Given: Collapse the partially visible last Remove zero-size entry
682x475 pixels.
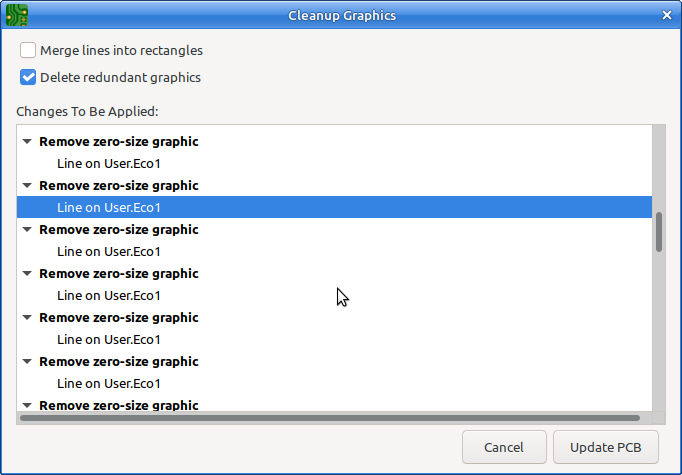Looking at the screenshot, I should 27,405.
